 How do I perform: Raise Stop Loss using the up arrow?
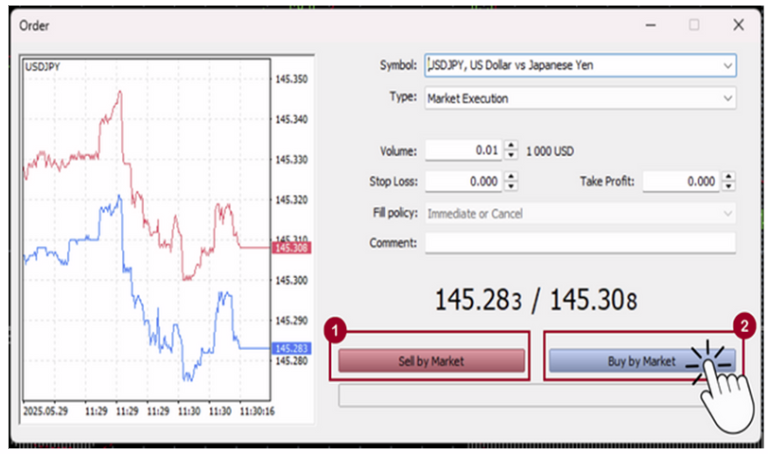pos(511,177)
